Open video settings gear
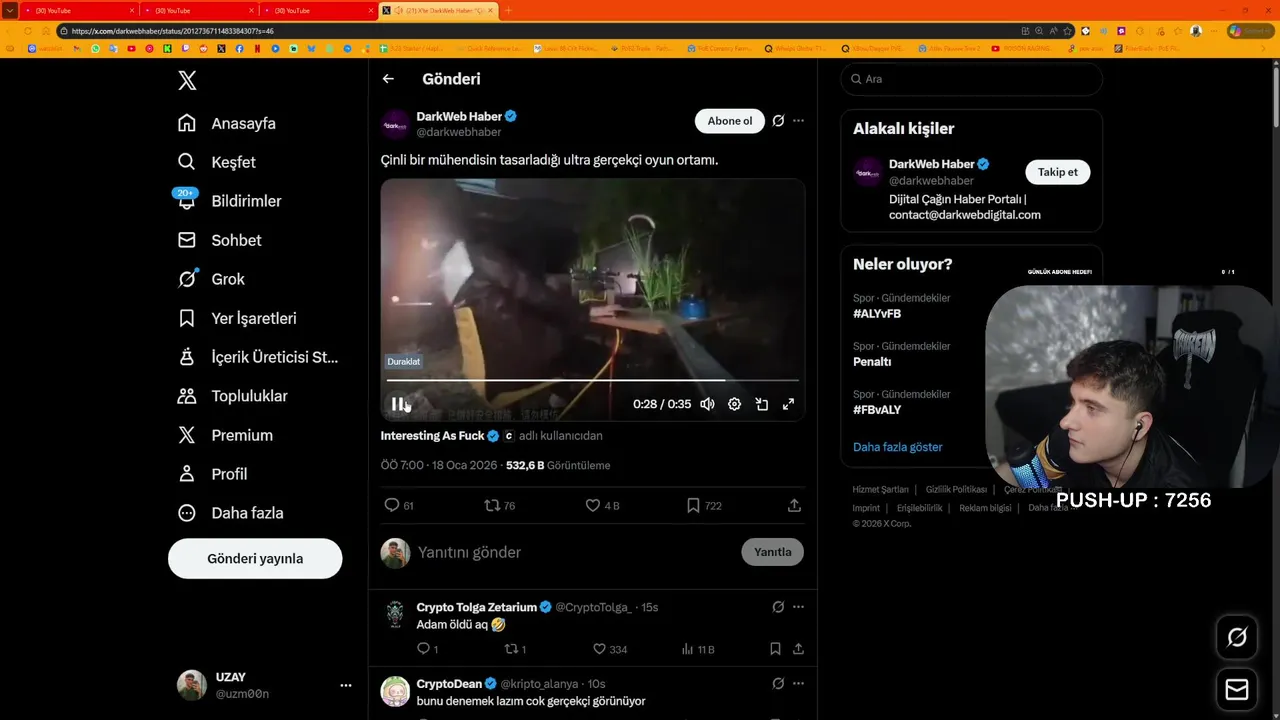1280x720 pixels. coord(734,404)
